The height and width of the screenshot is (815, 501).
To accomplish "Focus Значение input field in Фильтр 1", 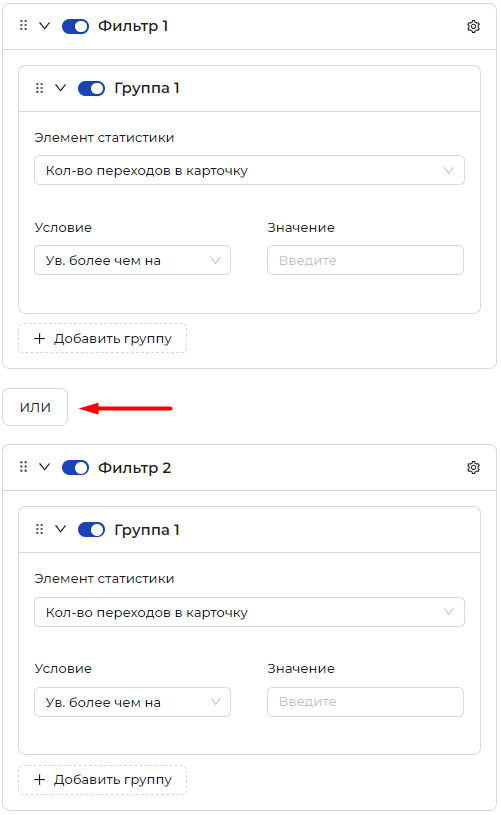I will click(365, 260).
